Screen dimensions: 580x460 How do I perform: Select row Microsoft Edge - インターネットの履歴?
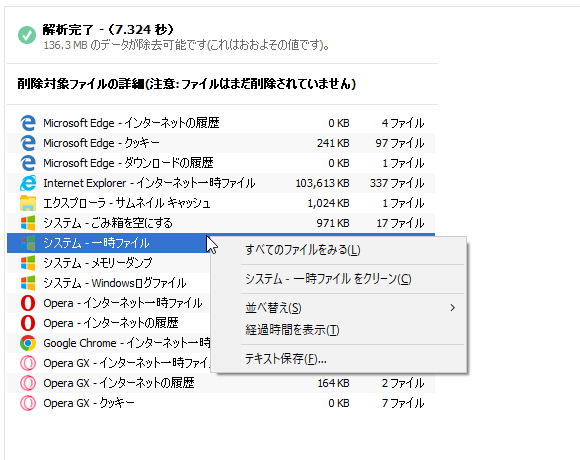pos(221,123)
